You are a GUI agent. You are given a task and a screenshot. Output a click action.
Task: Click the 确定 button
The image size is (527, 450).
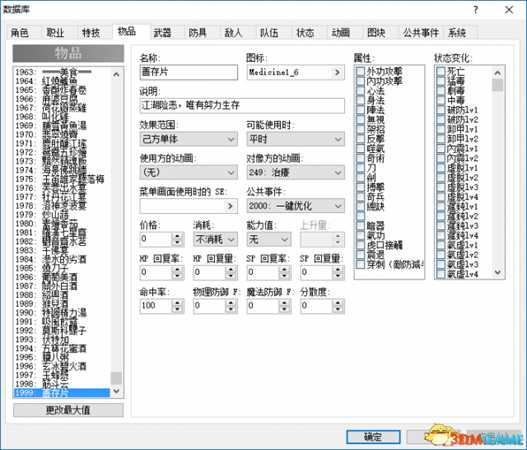click(x=373, y=437)
